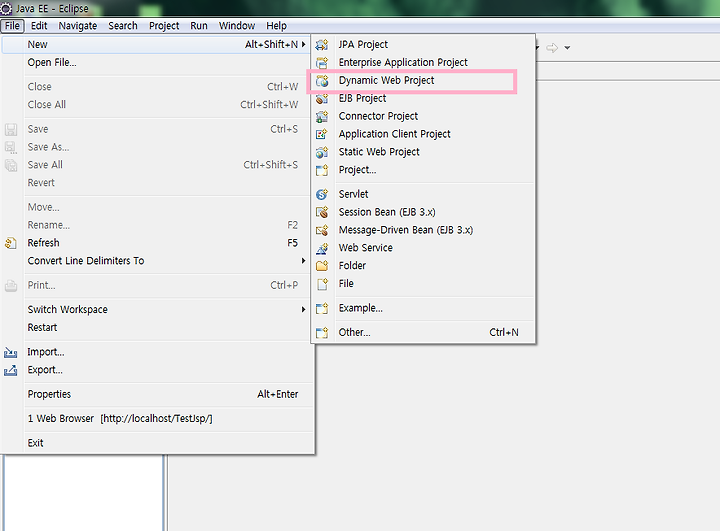Click the File icon in New submenu
720x531 pixels.
(x=322, y=284)
